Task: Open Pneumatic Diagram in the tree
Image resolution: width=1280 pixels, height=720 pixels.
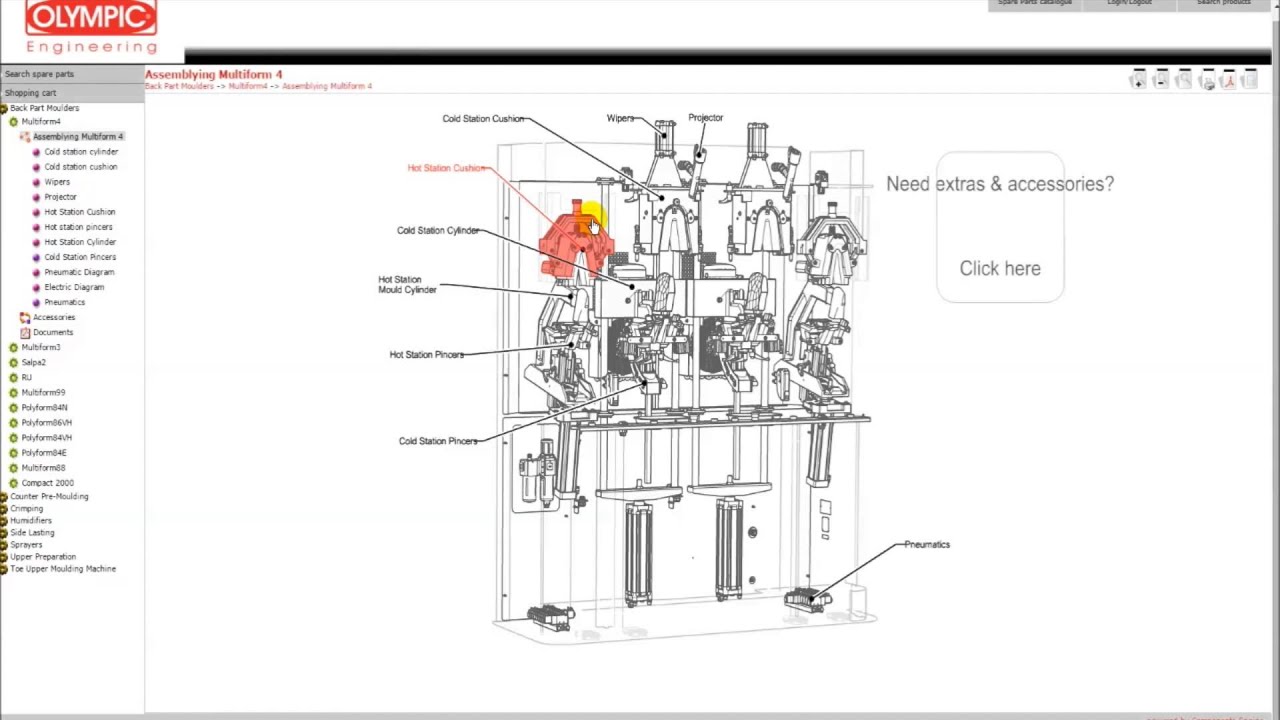Action: [x=79, y=272]
